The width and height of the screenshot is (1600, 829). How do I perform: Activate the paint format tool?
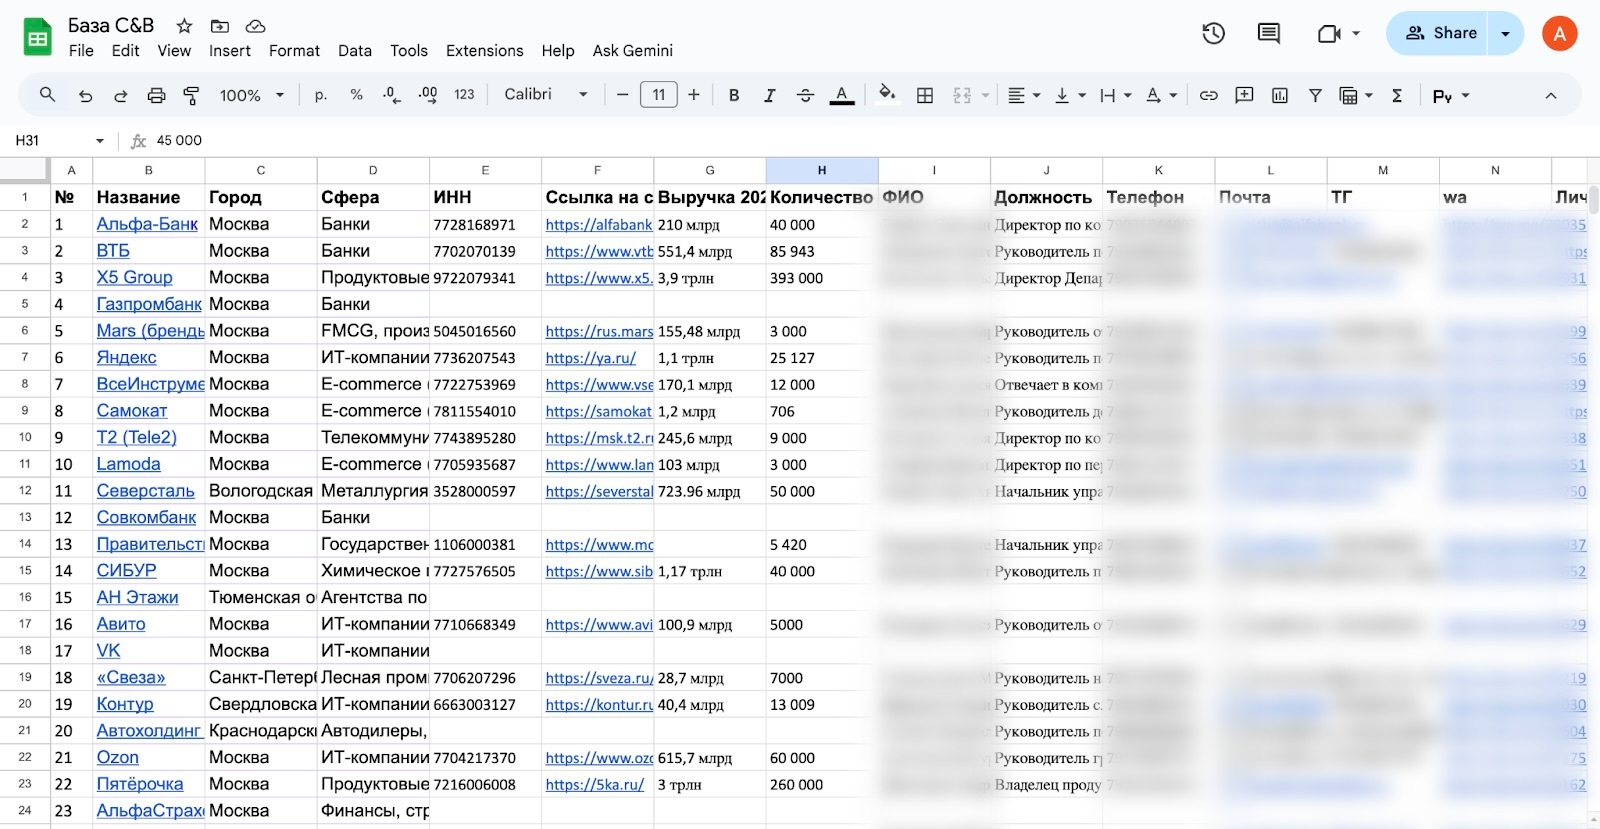click(x=191, y=95)
